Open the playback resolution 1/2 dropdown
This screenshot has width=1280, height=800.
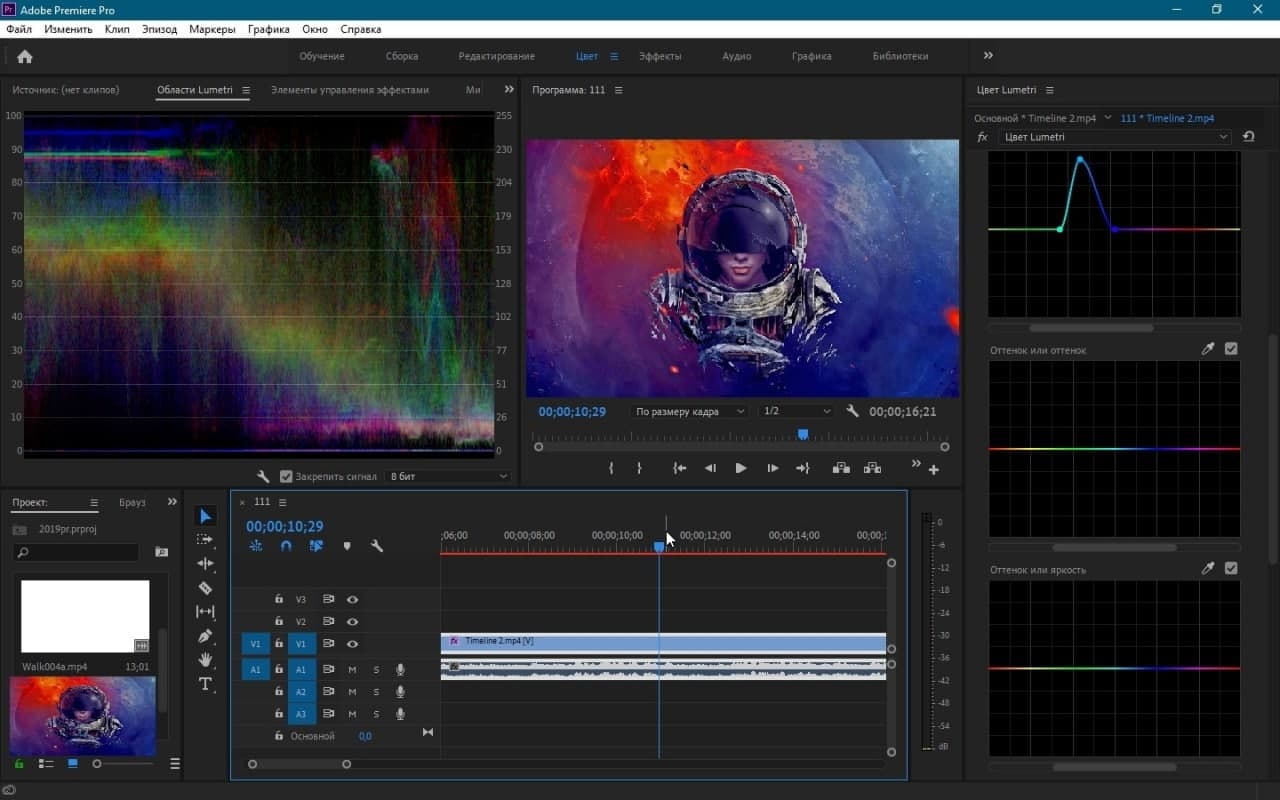(795, 411)
